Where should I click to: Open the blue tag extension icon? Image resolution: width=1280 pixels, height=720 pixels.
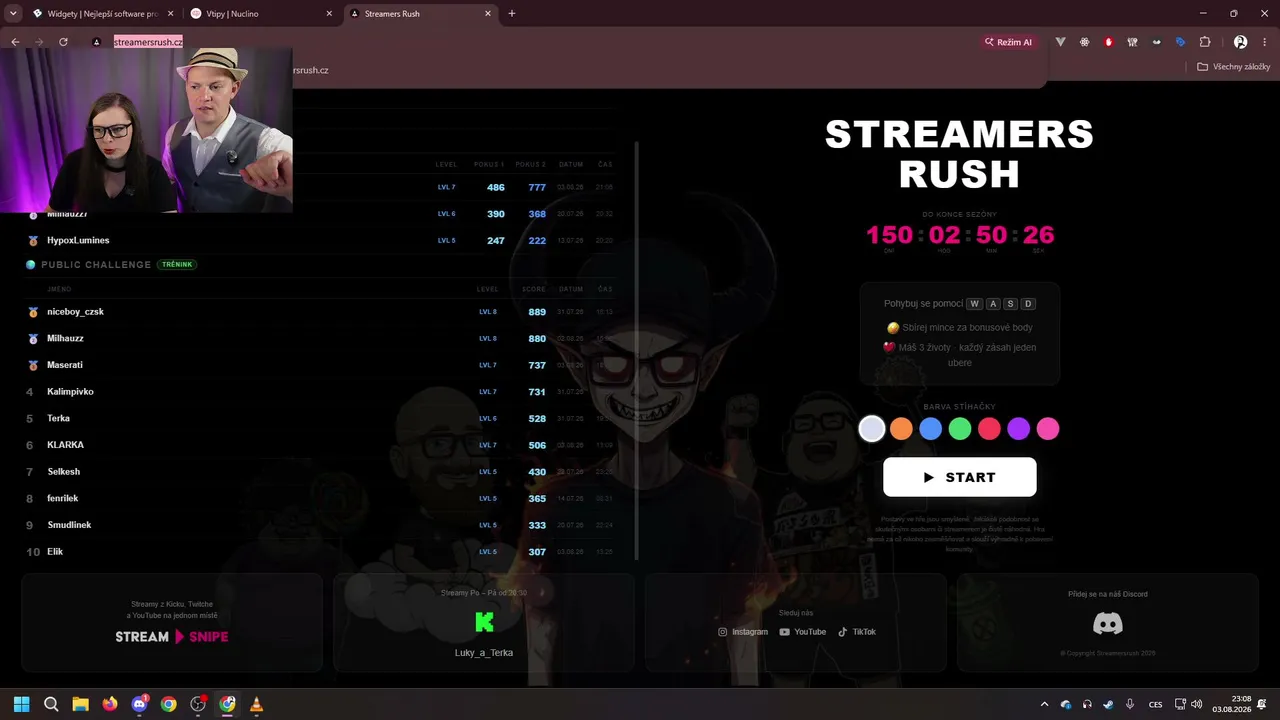coord(1180,42)
